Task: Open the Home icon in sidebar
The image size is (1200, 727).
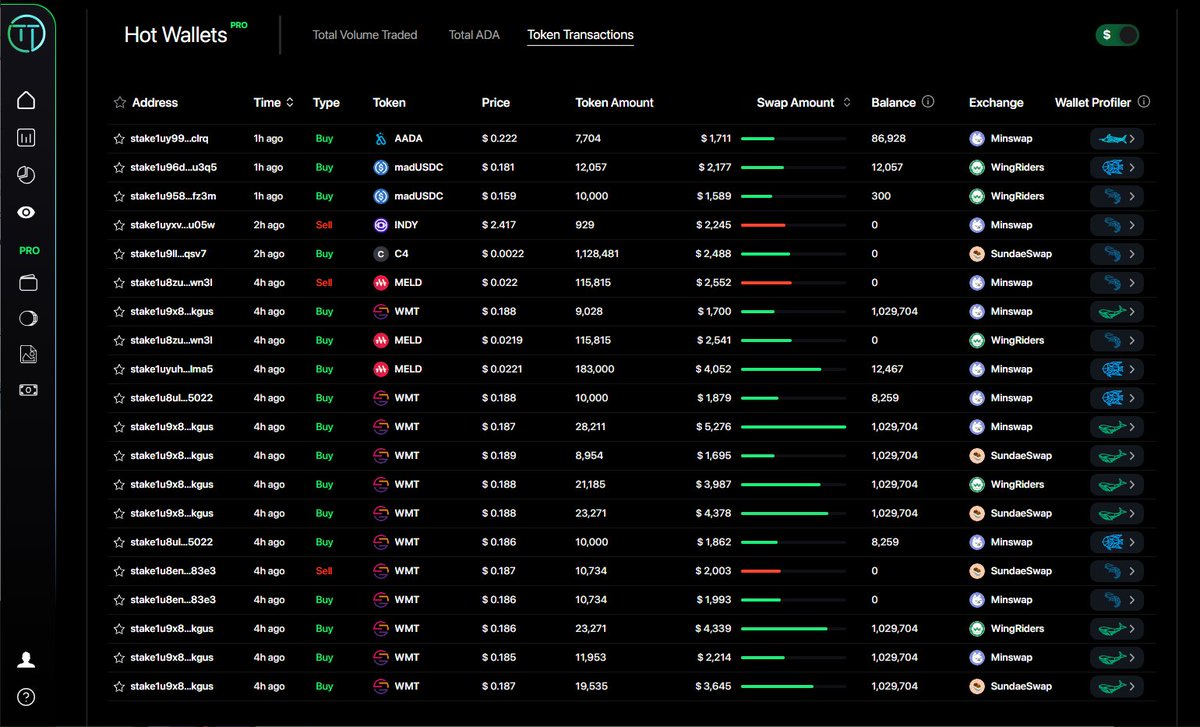Action: tap(27, 100)
